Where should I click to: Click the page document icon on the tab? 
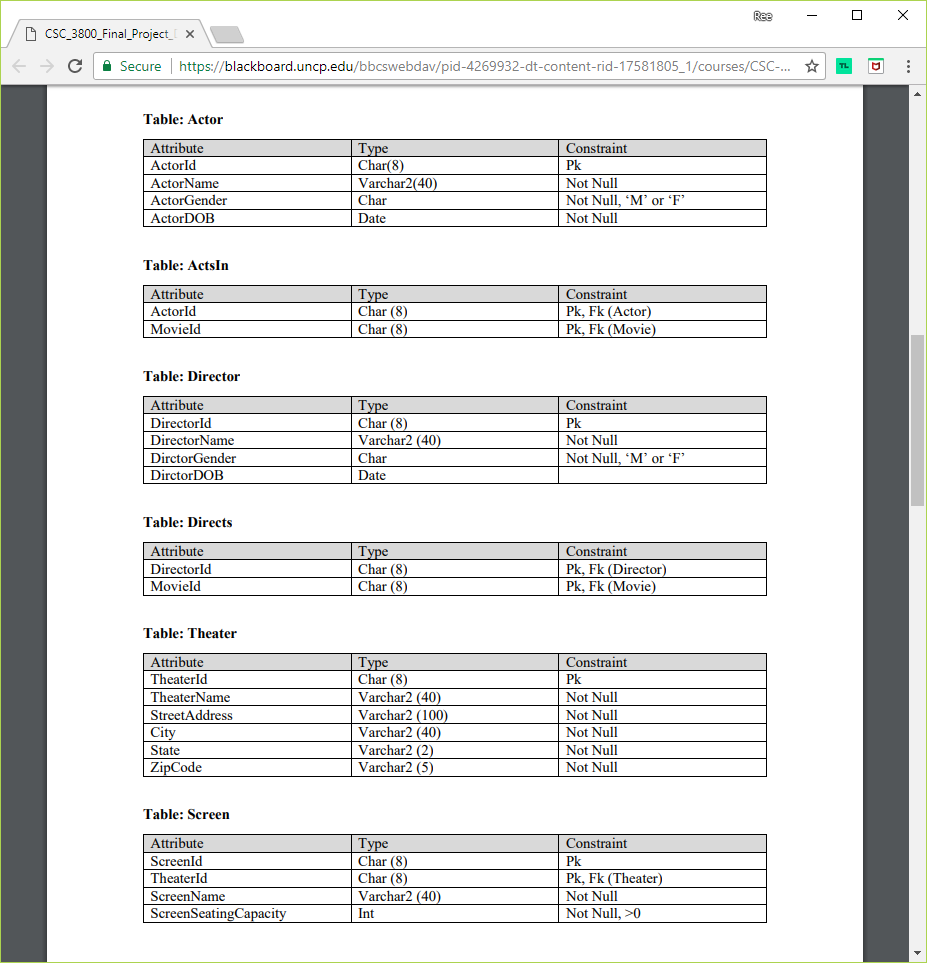34,32
